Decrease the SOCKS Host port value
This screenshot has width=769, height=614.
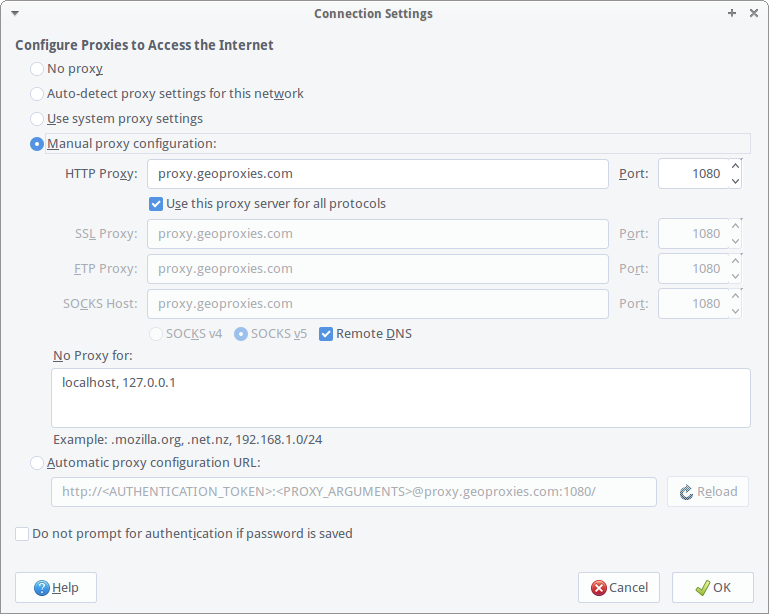click(x=735, y=311)
